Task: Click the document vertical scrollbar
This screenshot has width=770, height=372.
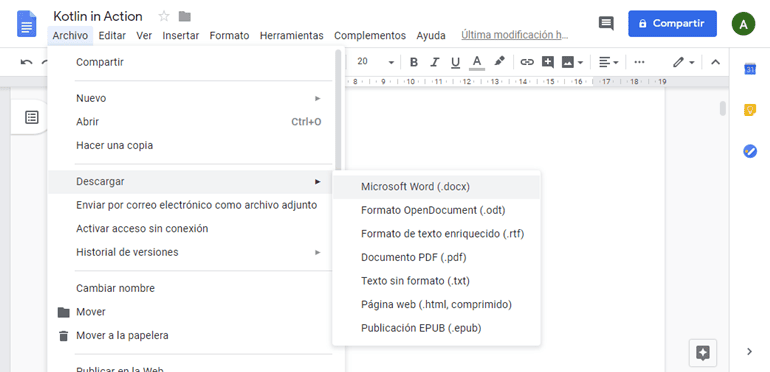Action: [722, 108]
